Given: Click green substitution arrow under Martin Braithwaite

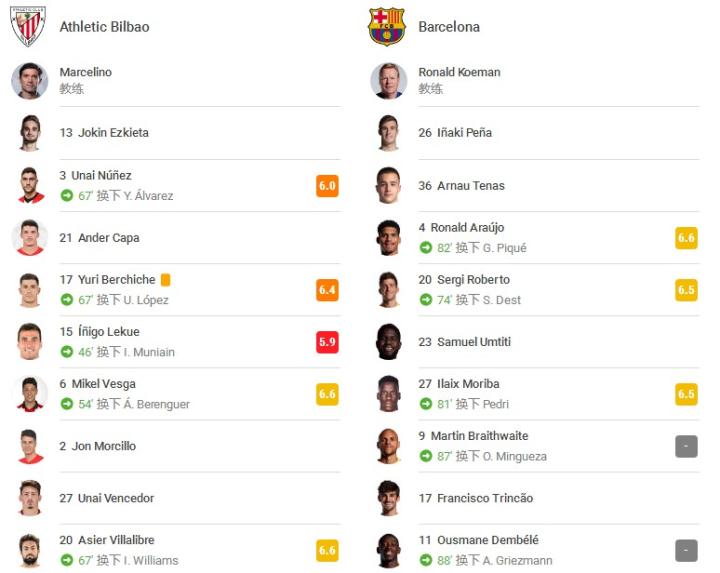Looking at the screenshot, I should [426, 456].
